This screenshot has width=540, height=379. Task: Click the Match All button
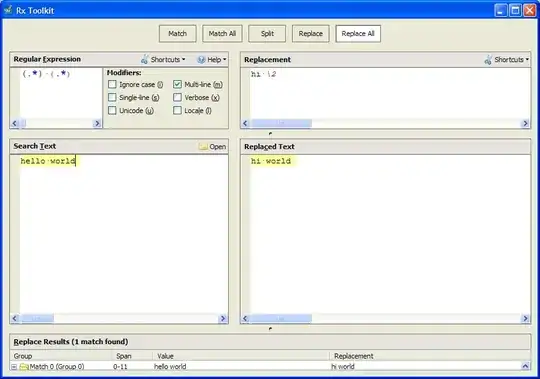coord(222,34)
